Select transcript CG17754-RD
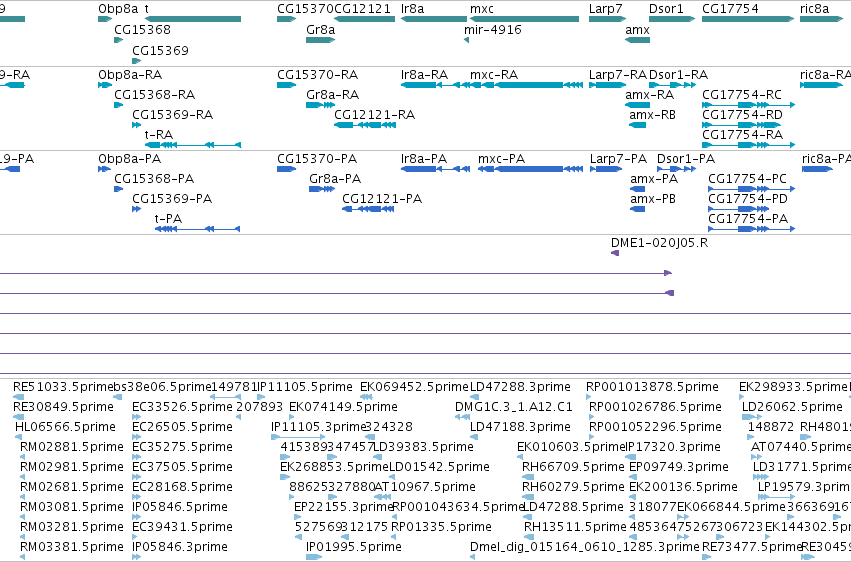 (x=742, y=115)
